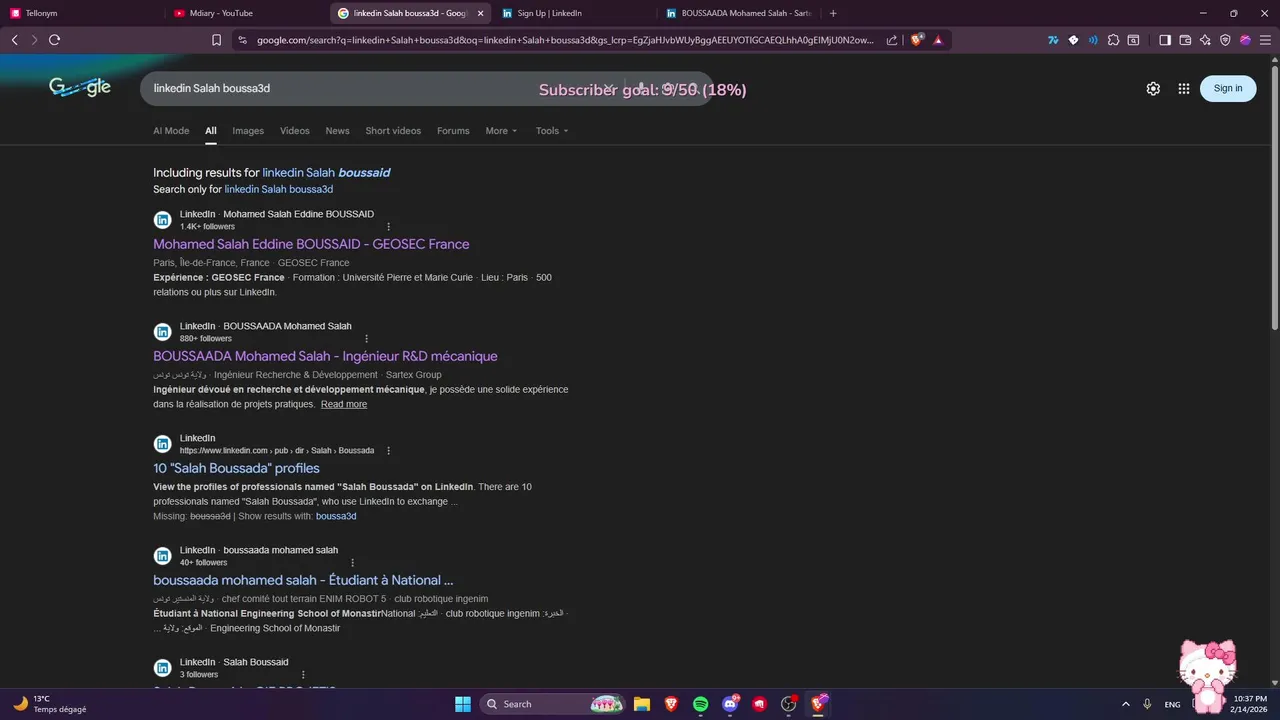Click the Brave Rewards triangle icon
The image size is (1280, 720).
(x=938, y=40)
